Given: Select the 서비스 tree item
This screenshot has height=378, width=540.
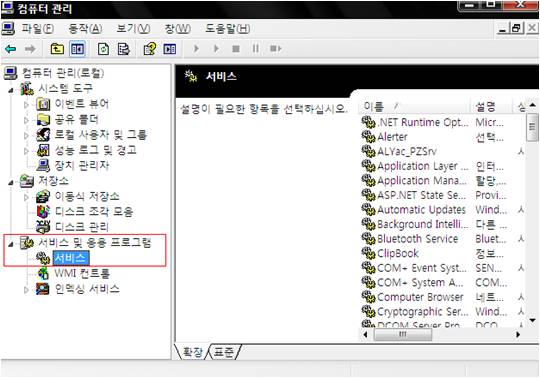Looking at the screenshot, I should tap(71, 258).
